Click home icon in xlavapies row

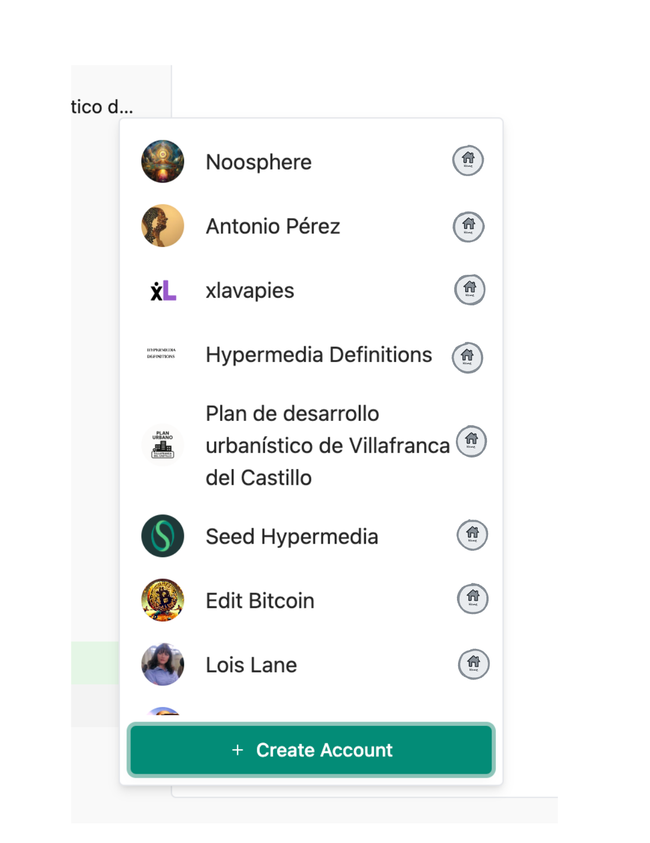point(469,290)
